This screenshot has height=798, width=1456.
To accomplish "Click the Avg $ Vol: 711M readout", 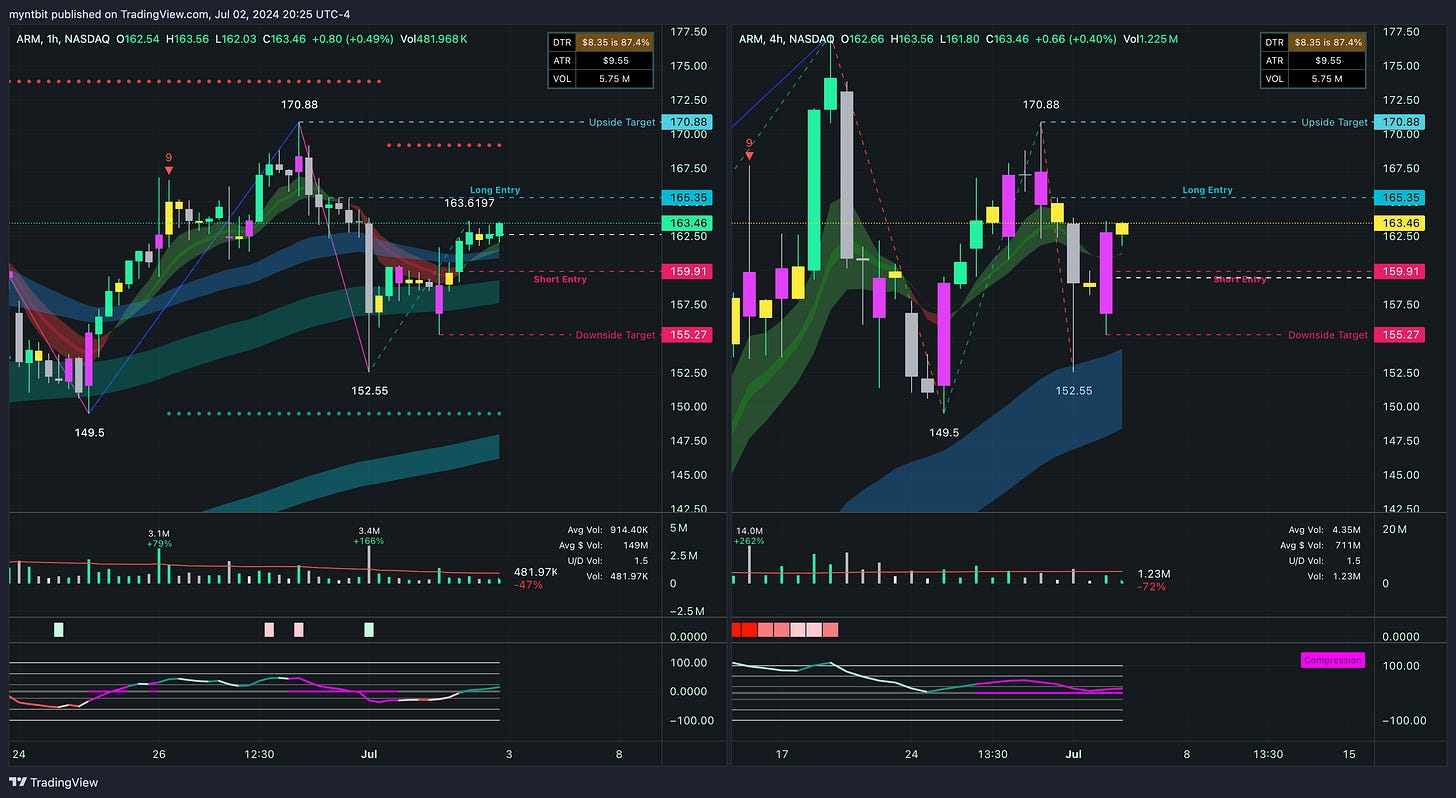I will point(1321,546).
